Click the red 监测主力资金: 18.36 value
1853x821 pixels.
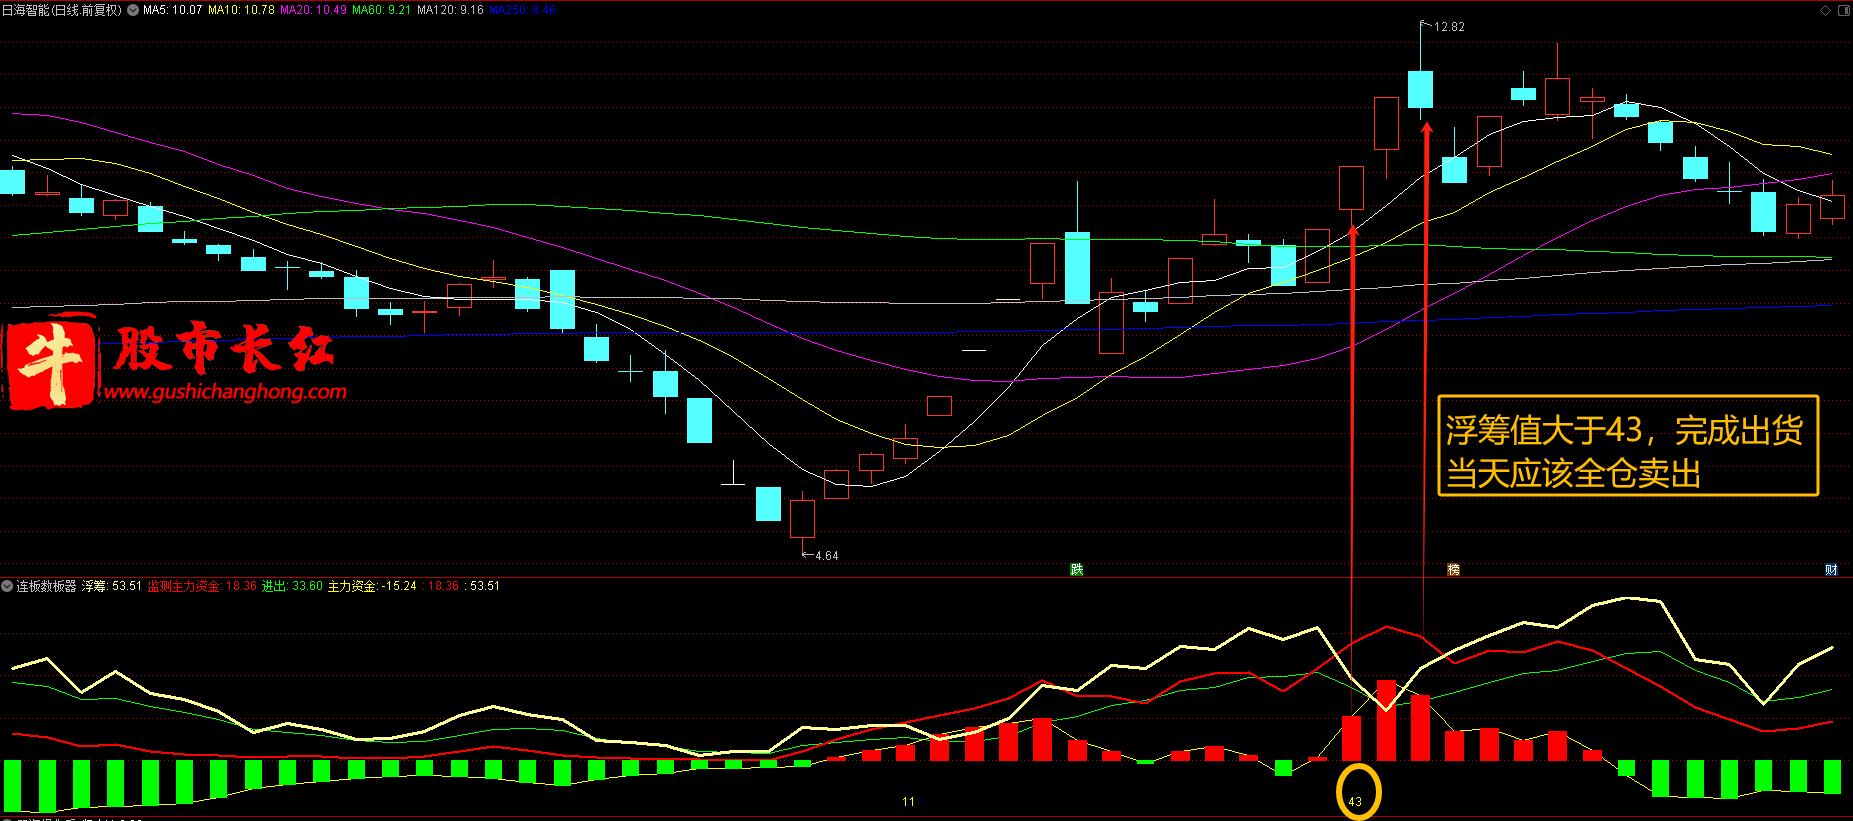pos(202,586)
